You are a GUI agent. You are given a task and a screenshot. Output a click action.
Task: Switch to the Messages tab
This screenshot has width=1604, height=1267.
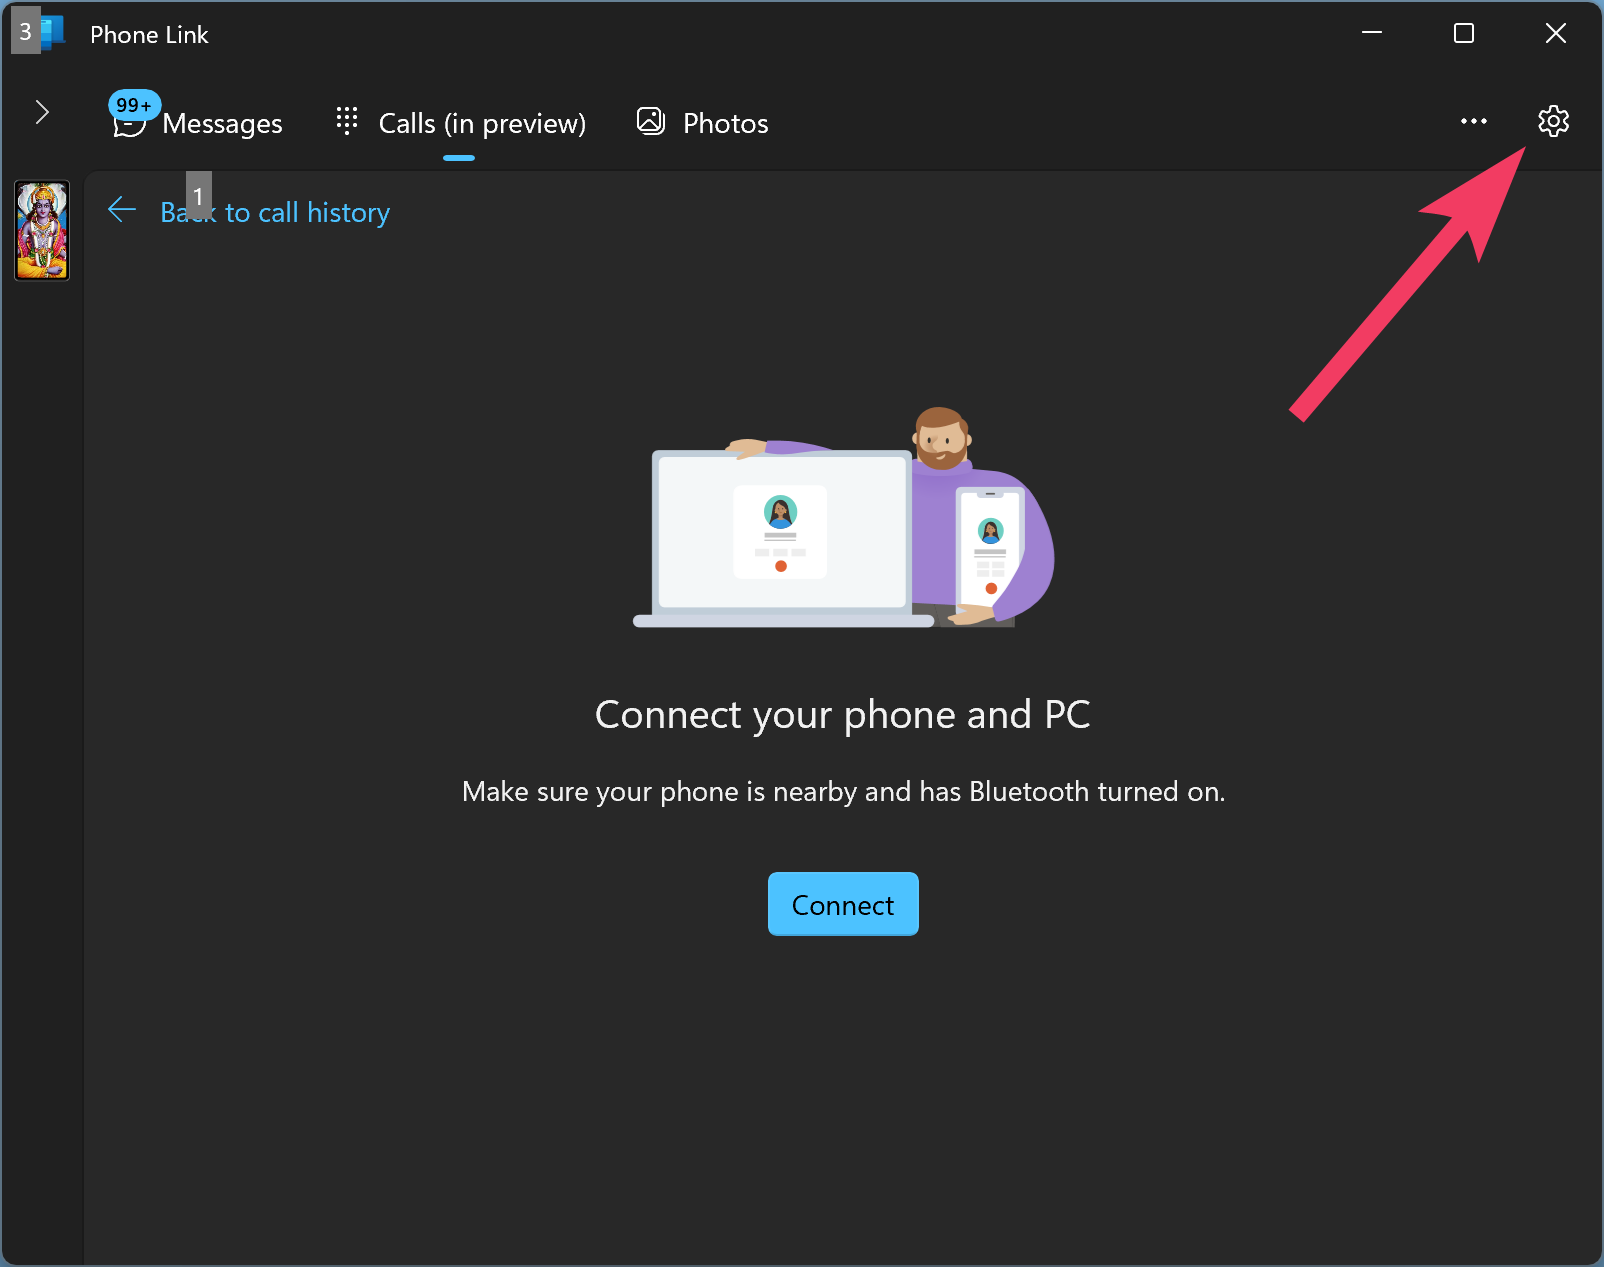tap(198, 123)
